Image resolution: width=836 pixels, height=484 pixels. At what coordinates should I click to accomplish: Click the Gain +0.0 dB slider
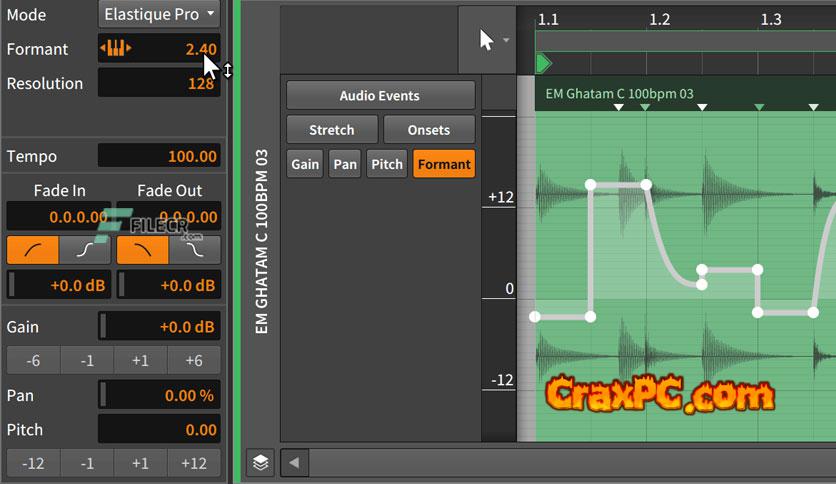pyautogui.click(x=159, y=326)
